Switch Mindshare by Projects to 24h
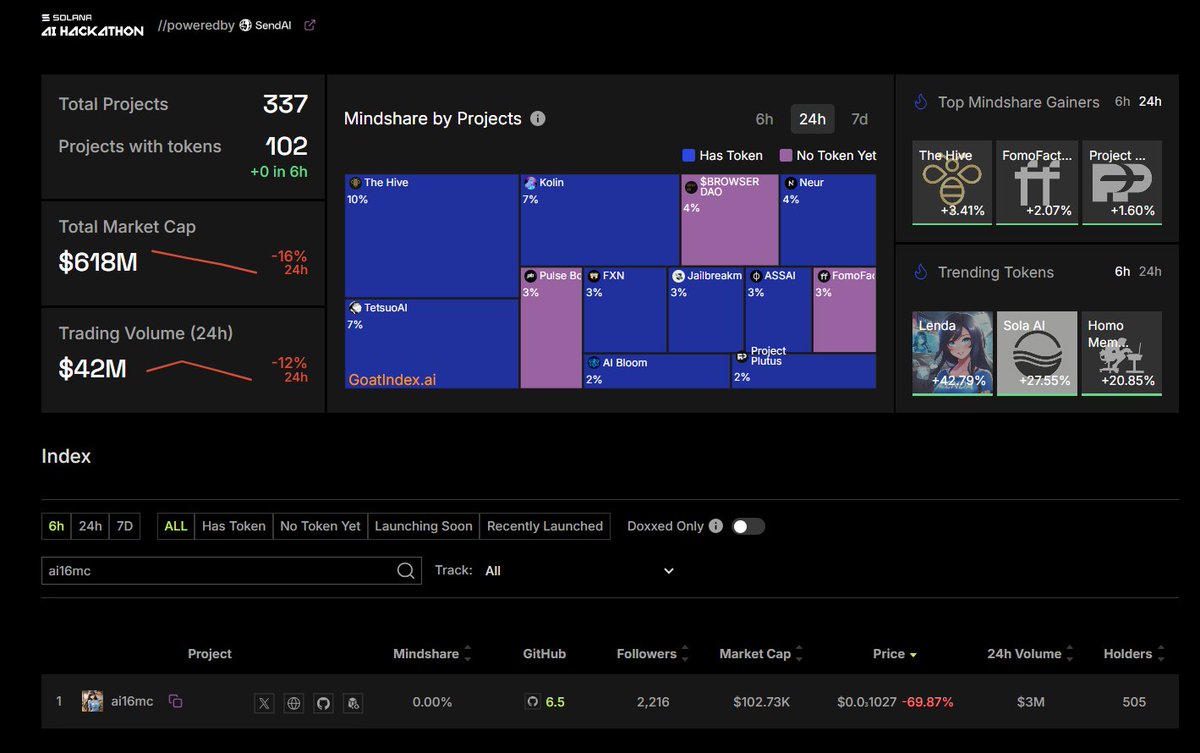This screenshot has width=1200, height=753. click(812, 119)
